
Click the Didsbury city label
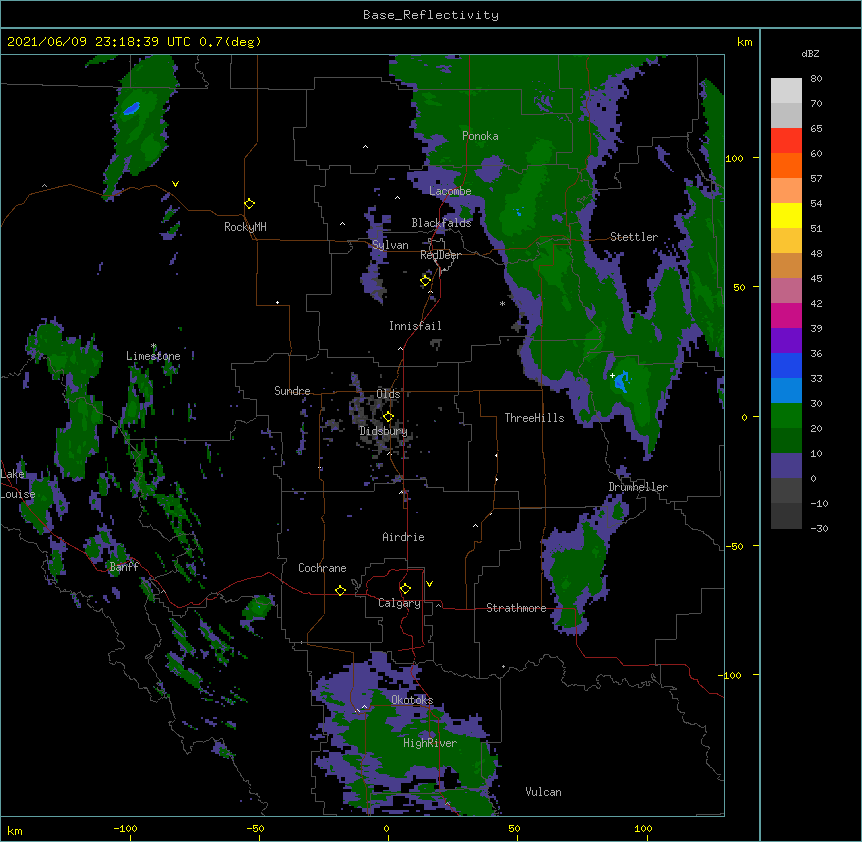tap(383, 431)
